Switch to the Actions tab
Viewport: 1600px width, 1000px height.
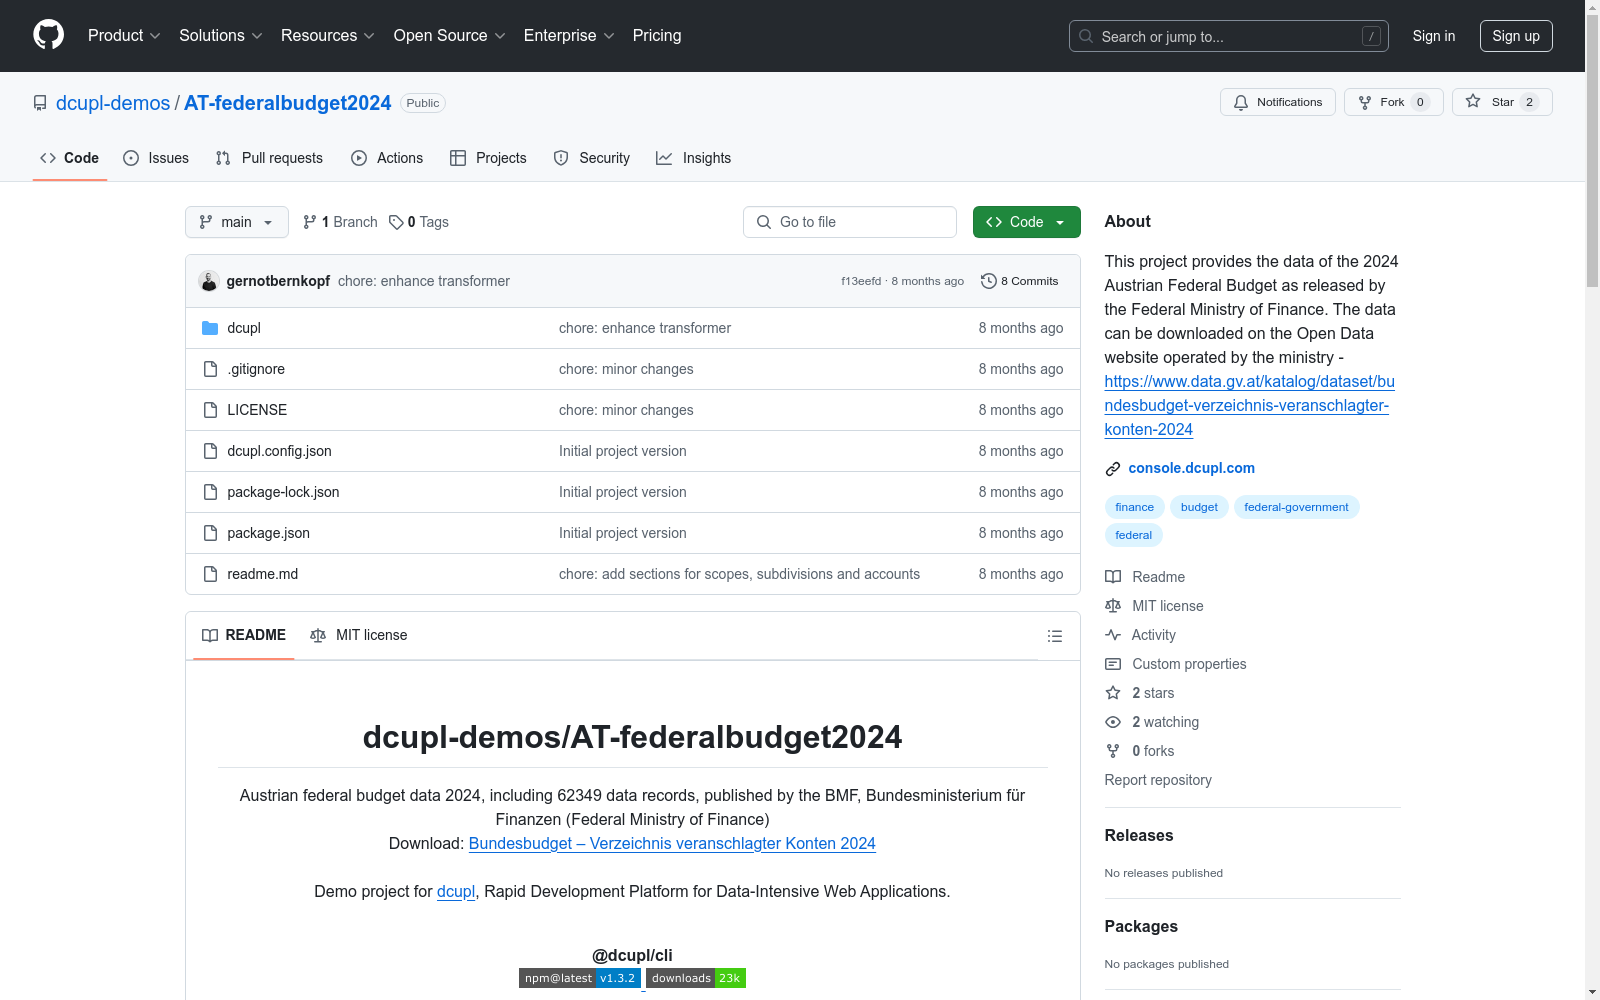point(387,158)
